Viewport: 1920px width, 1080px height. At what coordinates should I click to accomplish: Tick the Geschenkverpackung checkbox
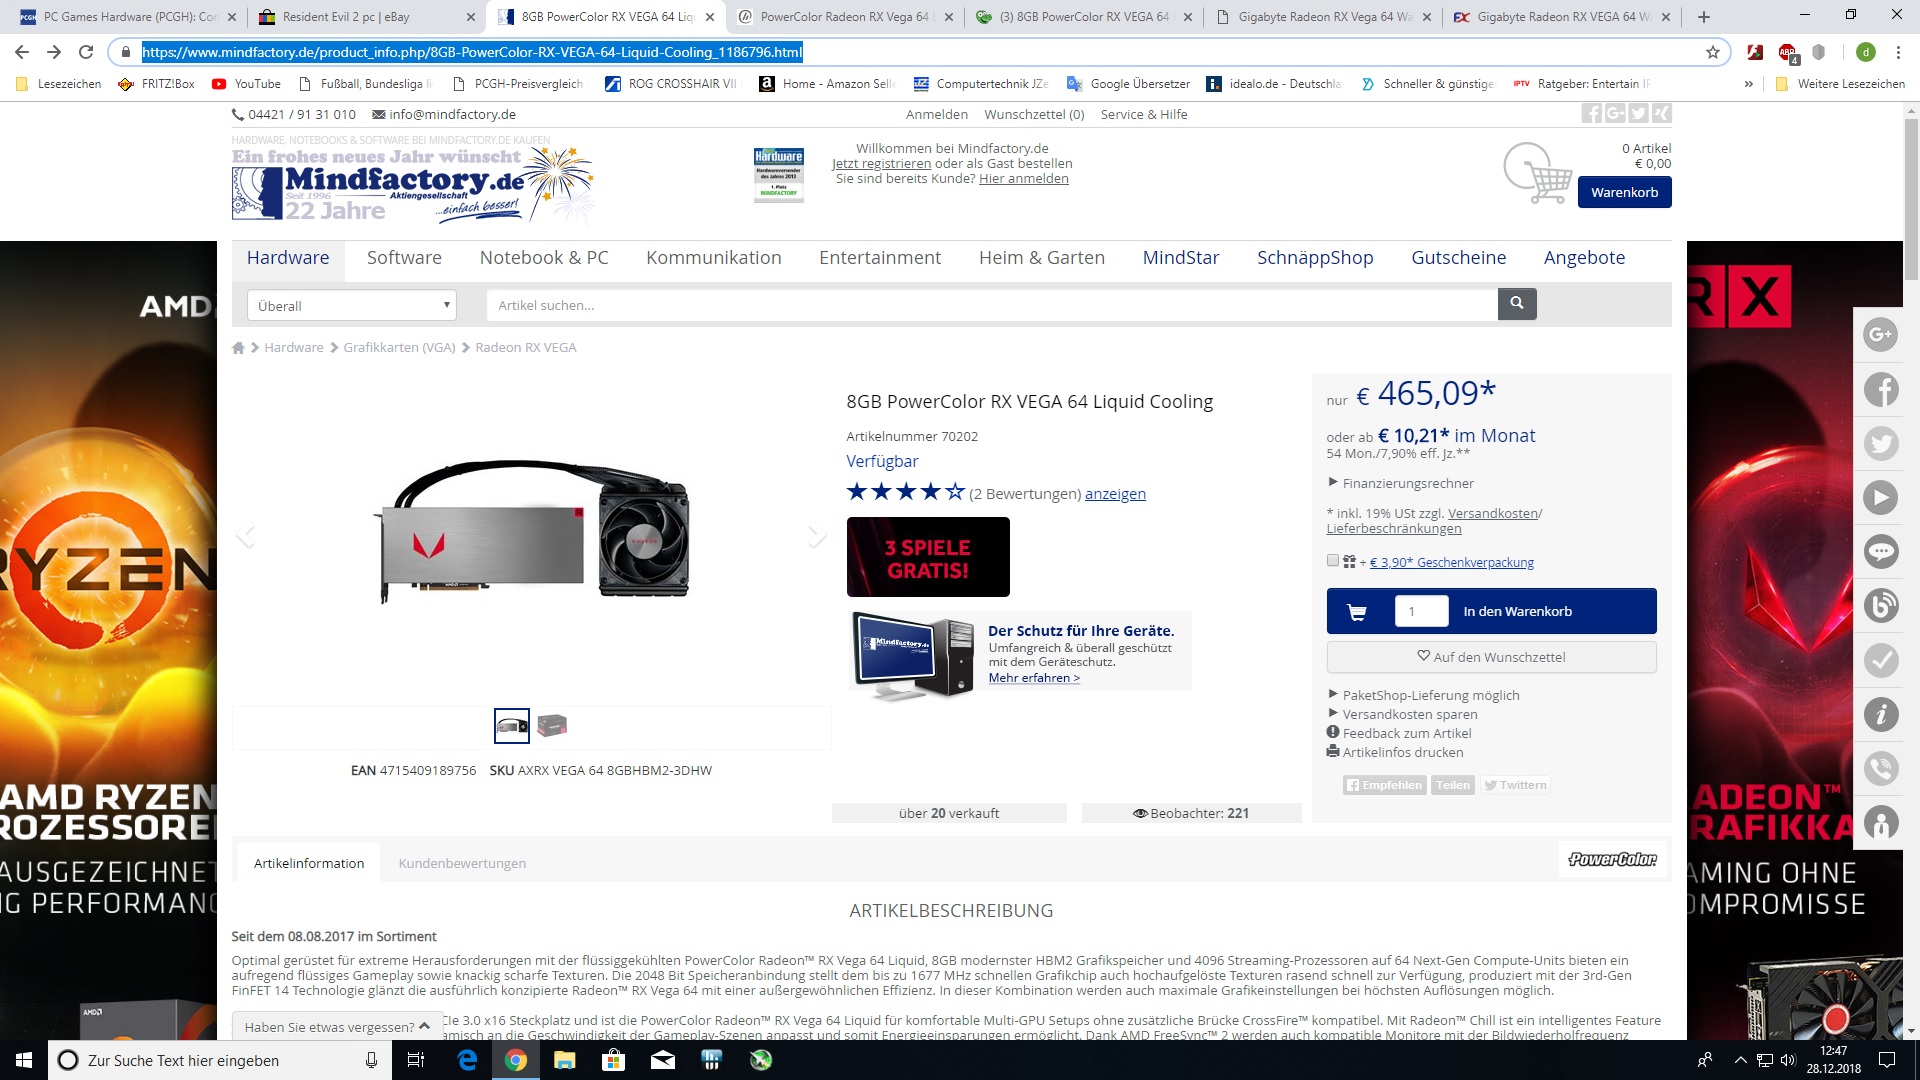(1333, 561)
